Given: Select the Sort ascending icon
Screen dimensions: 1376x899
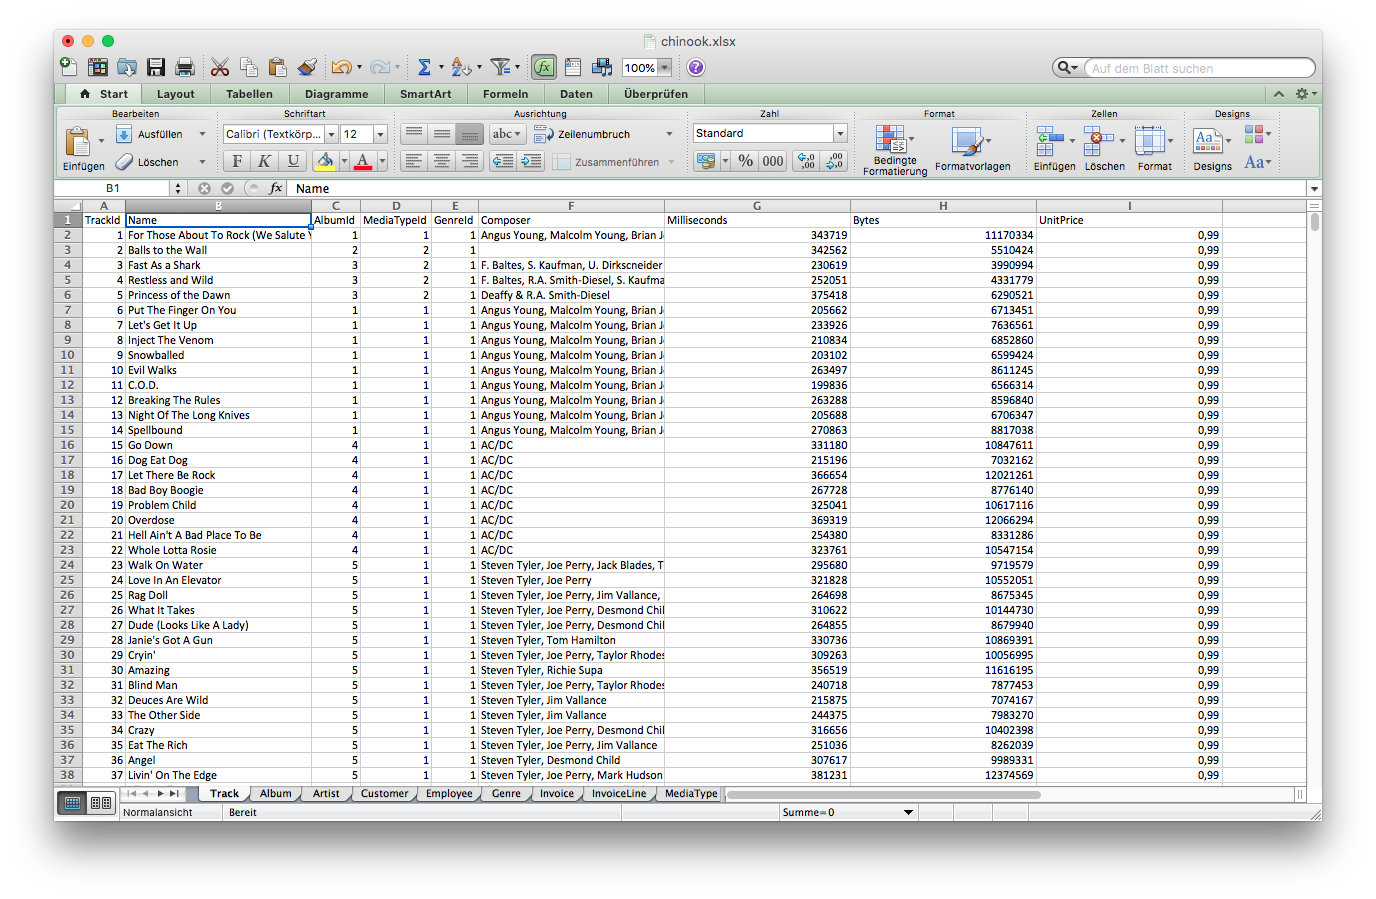Looking at the screenshot, I should [x=460, y=67].
